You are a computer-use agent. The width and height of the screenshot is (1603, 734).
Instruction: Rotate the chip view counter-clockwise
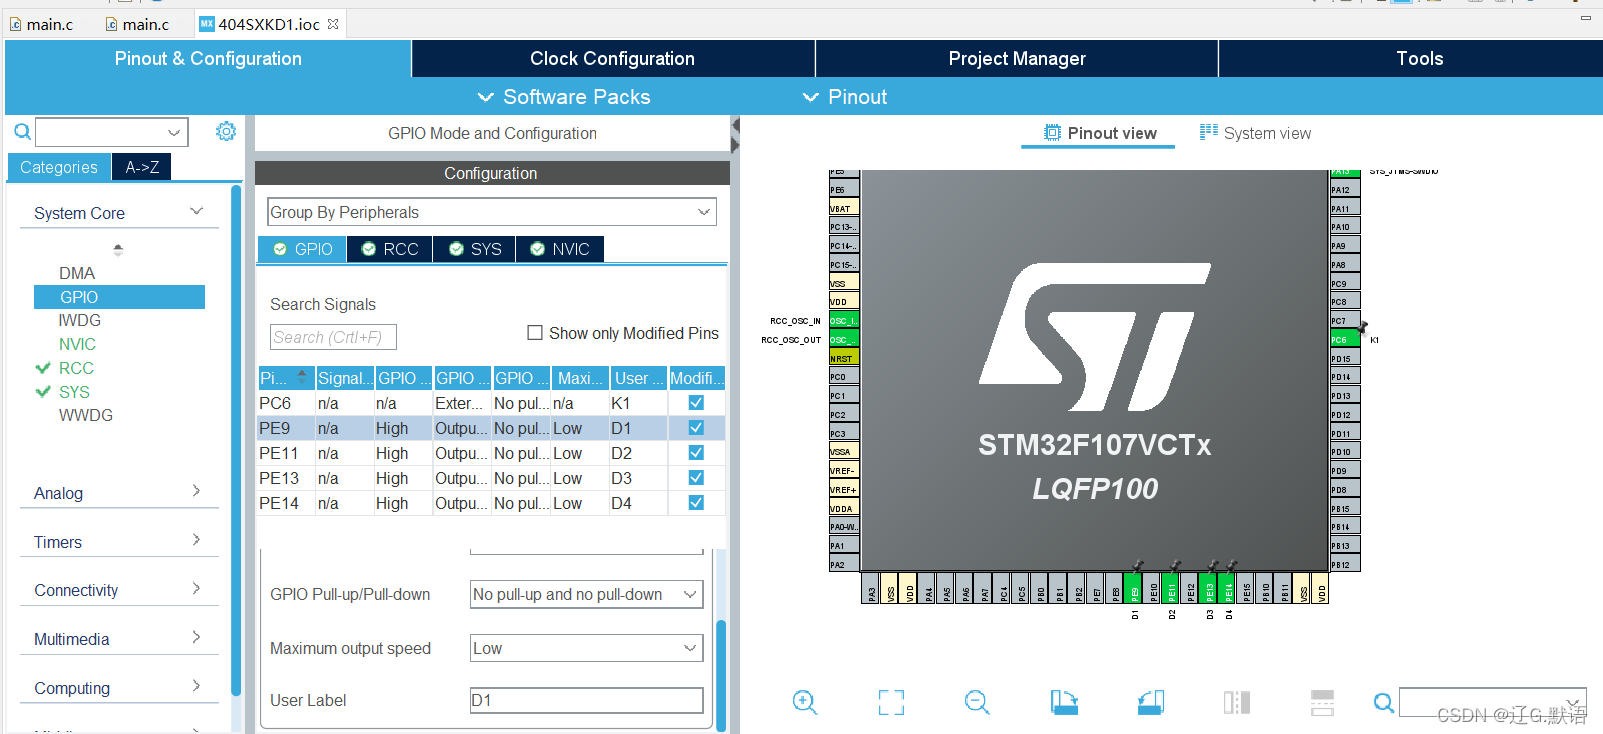coord(1151,702)
